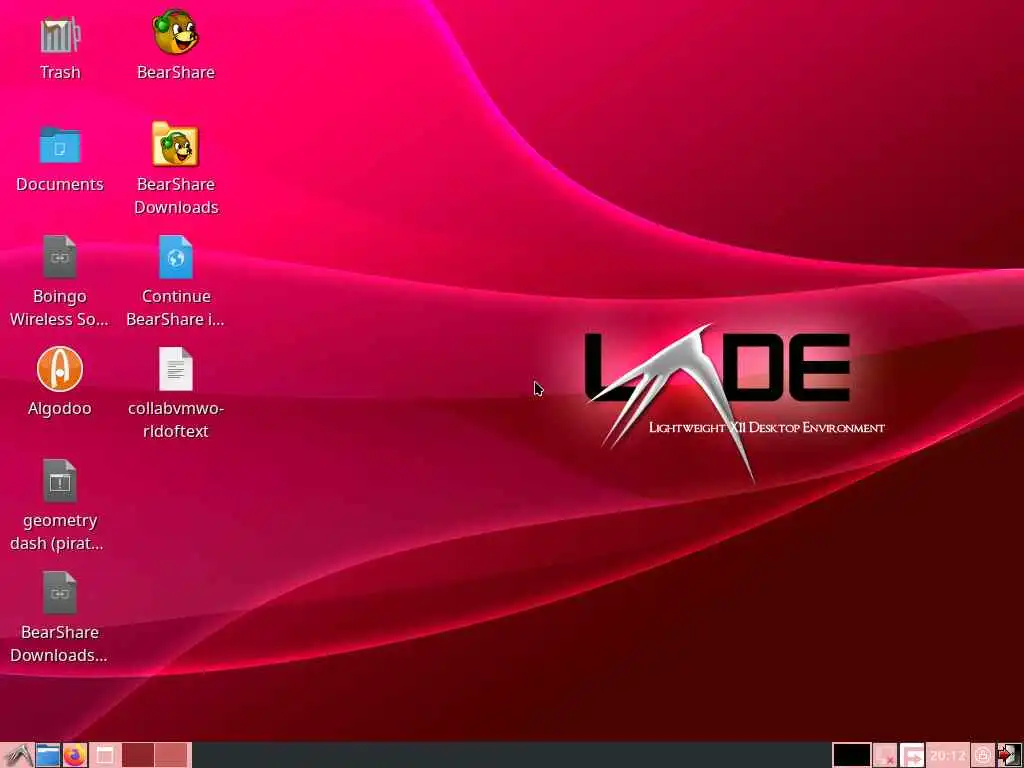Viewport: 1024px width, 768px height.
Task: Click the tray icon with arrow
Action: [912, 756]
